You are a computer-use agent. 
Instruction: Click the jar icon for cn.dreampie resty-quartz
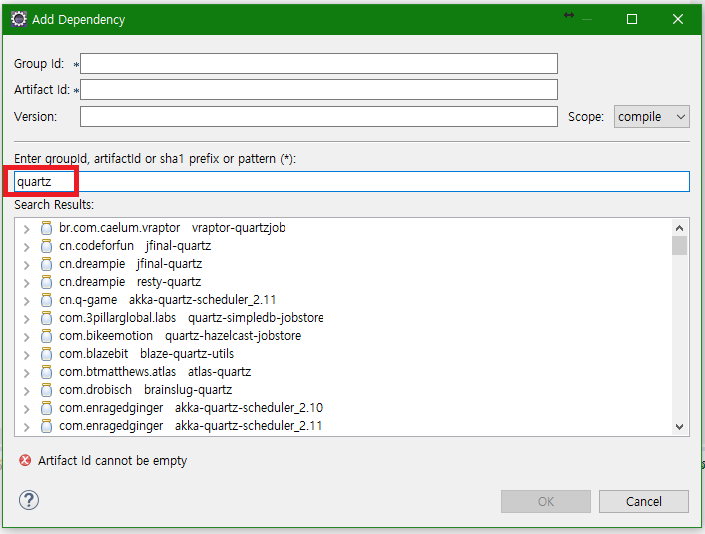(46, 282)
